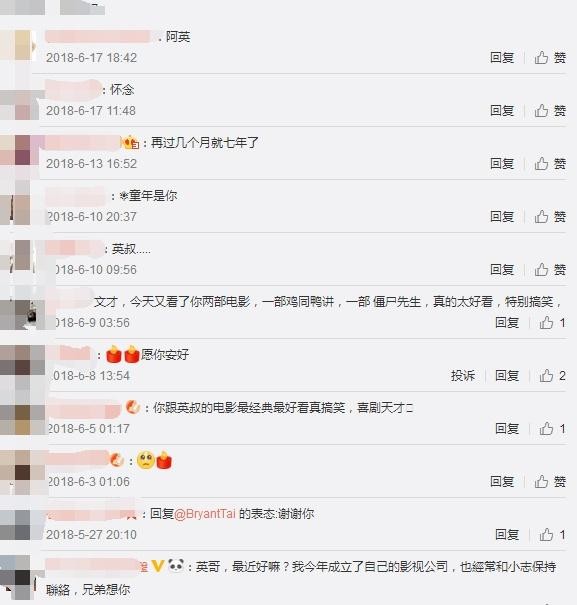Like the crying emoji candle comment
Viewport: 577px width, 605px height.
pos(550,482)
